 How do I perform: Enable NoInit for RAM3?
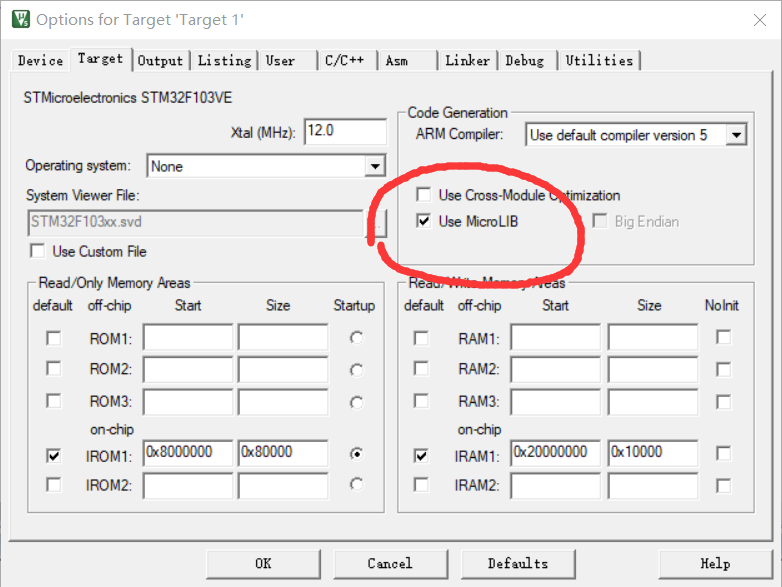click(724, 402)
